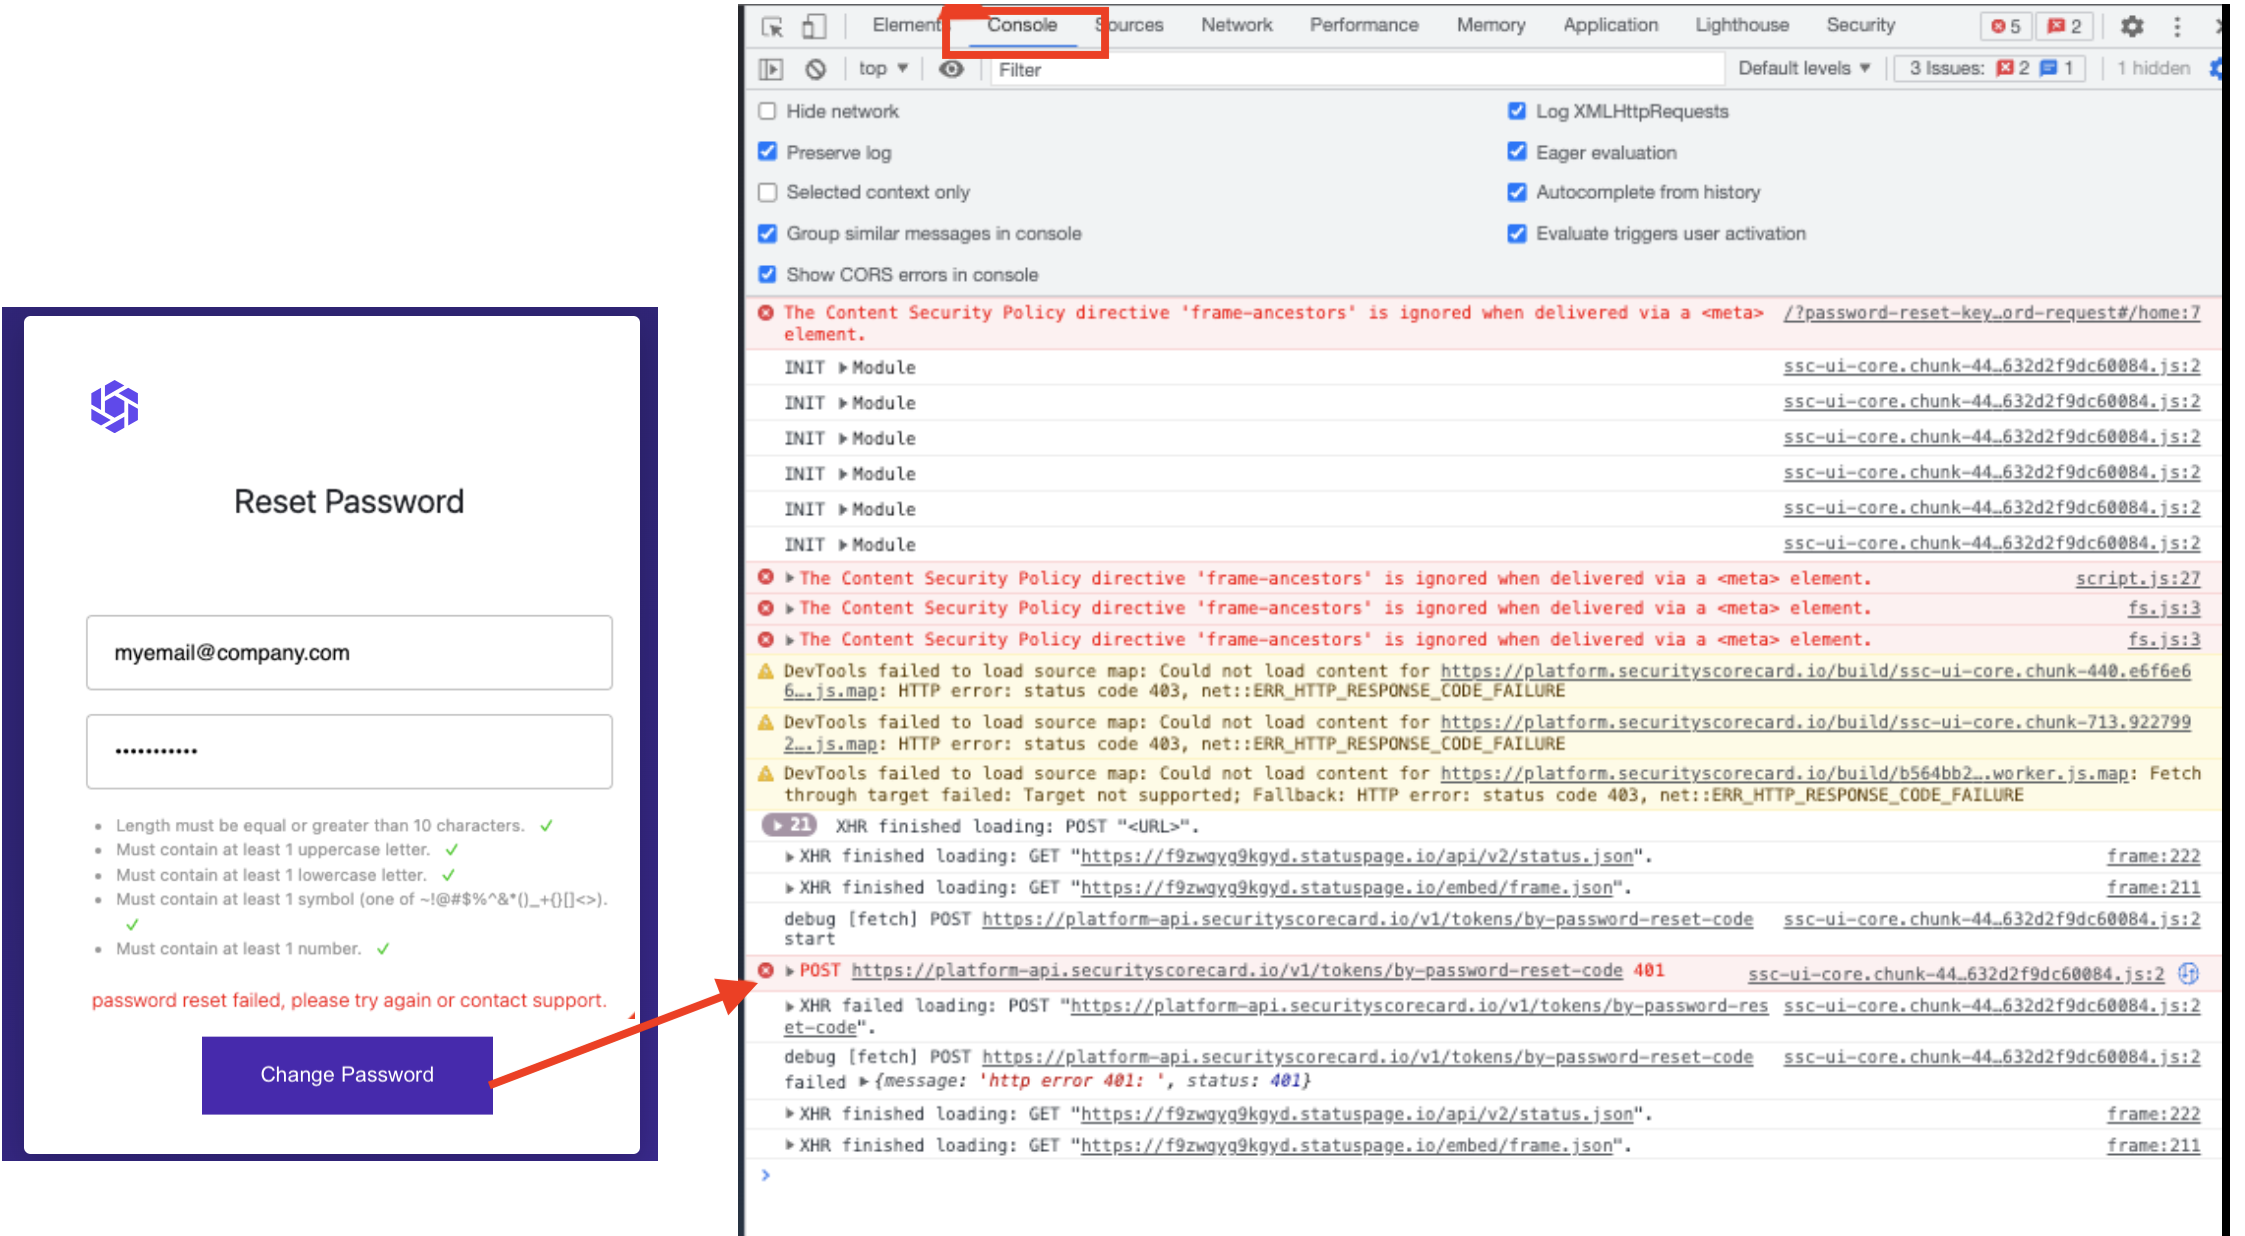
Task: Create live expression with eye icon
Action: (x=951, y=69)
